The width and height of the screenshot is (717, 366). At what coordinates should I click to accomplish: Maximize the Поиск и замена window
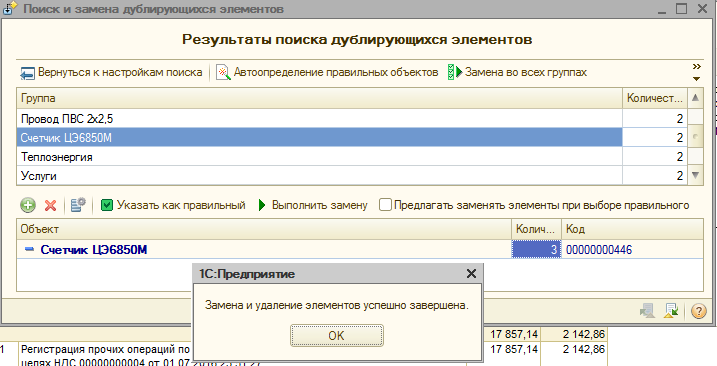coord(681,8)
